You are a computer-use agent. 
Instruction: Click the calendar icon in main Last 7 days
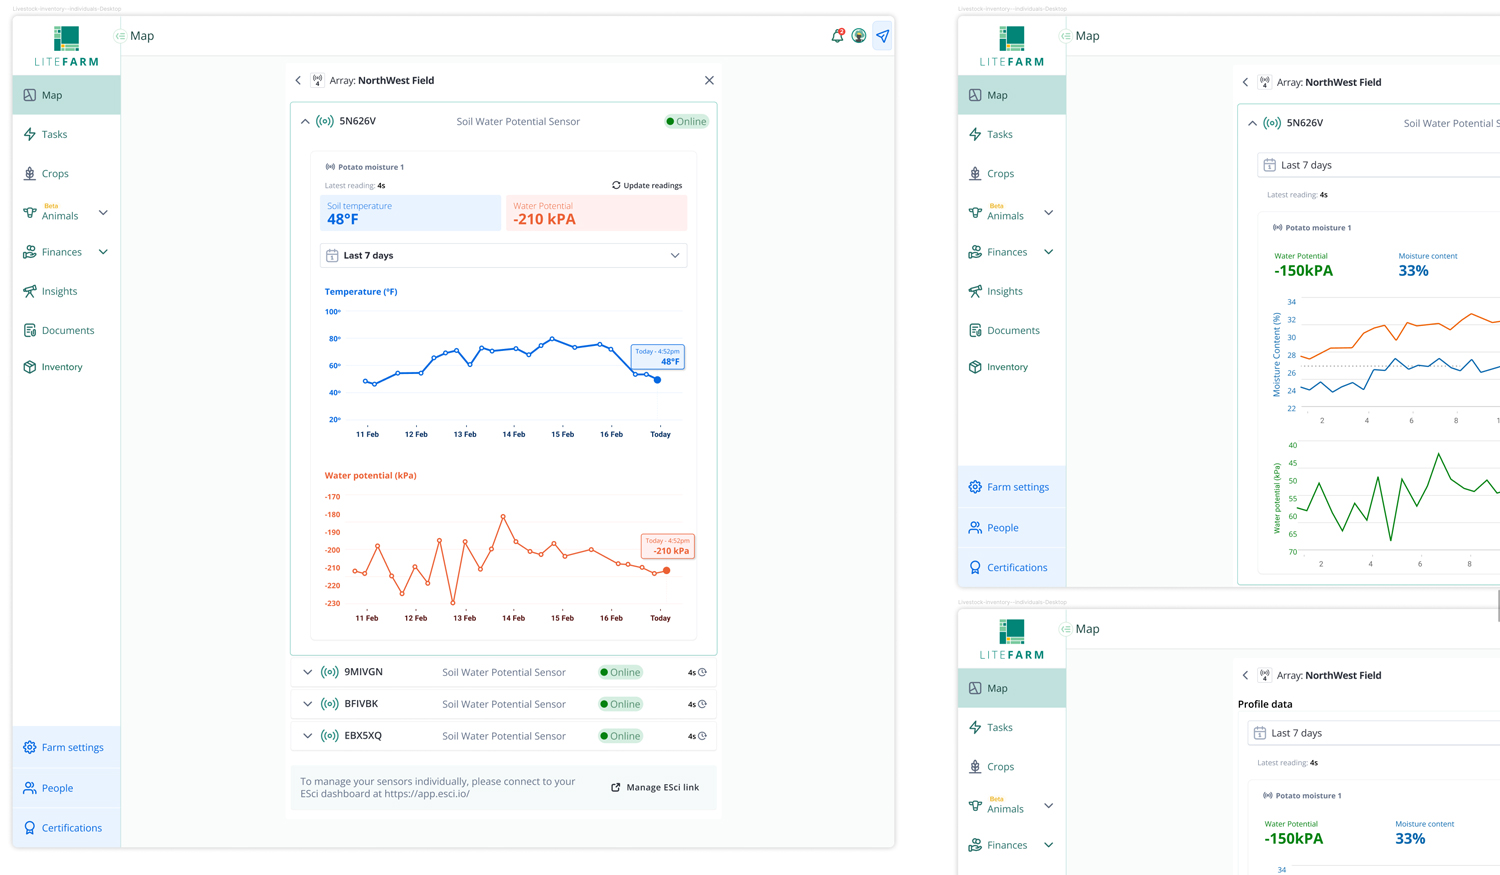pos(332,256)
